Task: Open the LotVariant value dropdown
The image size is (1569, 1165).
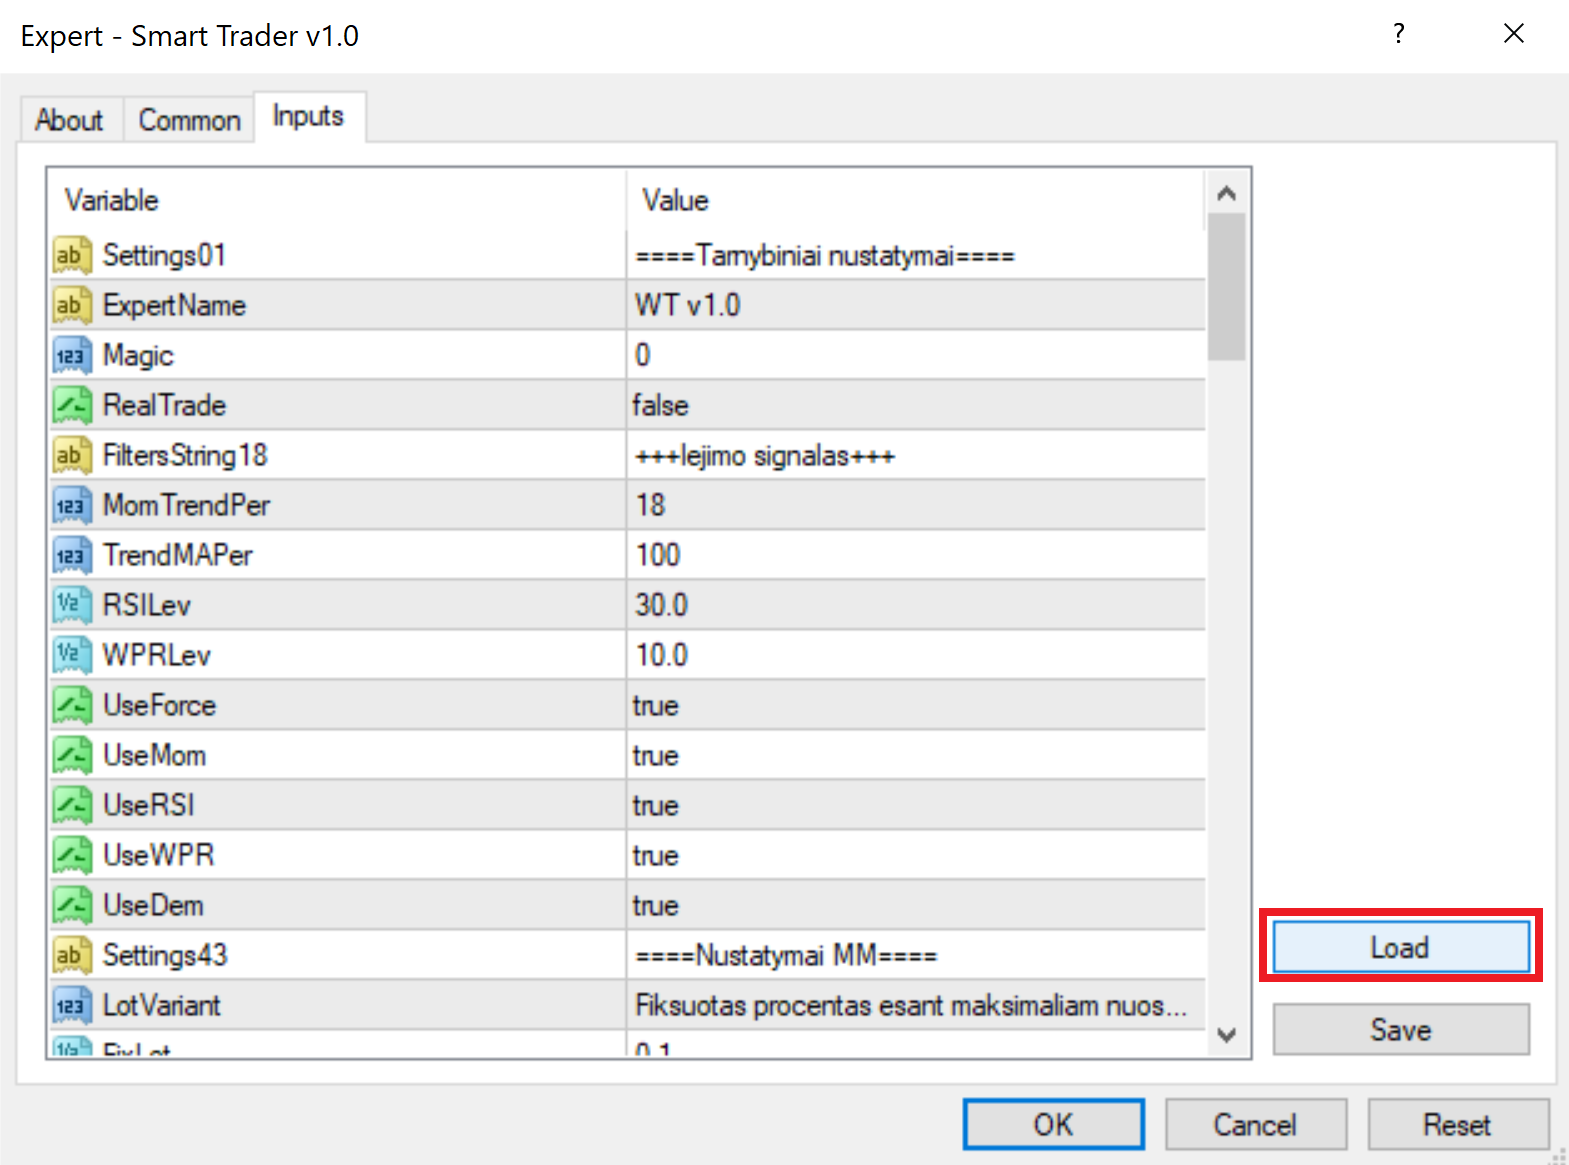Action: point(916,1005)
